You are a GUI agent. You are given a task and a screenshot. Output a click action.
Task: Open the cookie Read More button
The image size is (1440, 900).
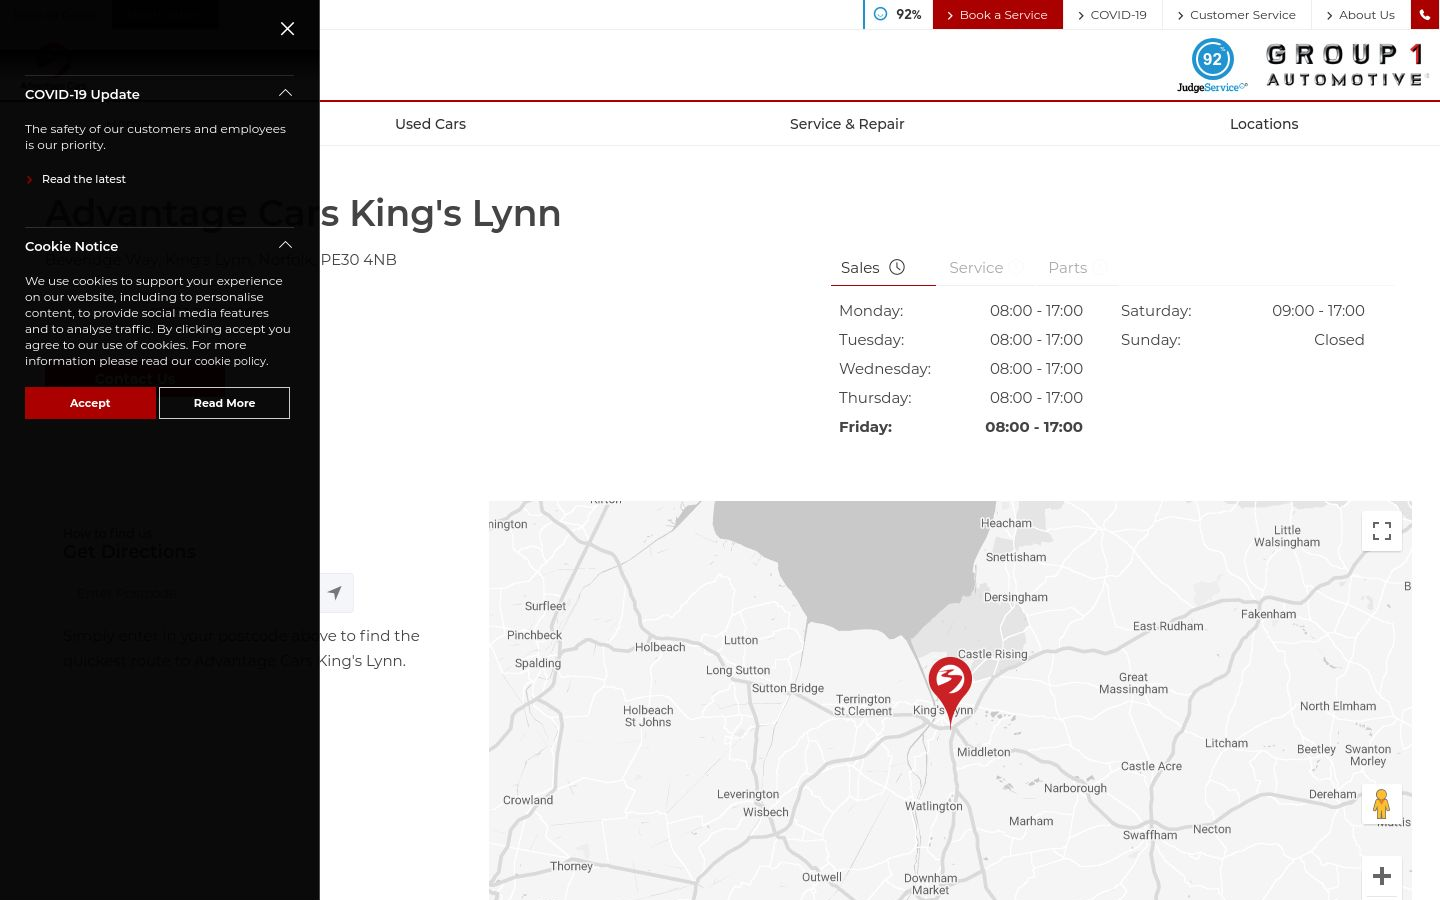[224, 403]
